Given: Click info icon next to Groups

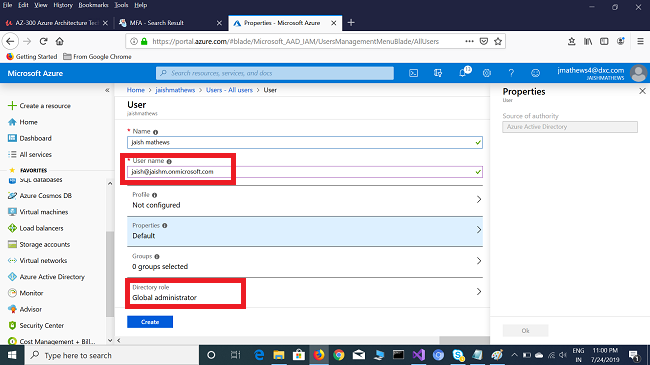Looking at the screenshot, I should pos(157,257).
